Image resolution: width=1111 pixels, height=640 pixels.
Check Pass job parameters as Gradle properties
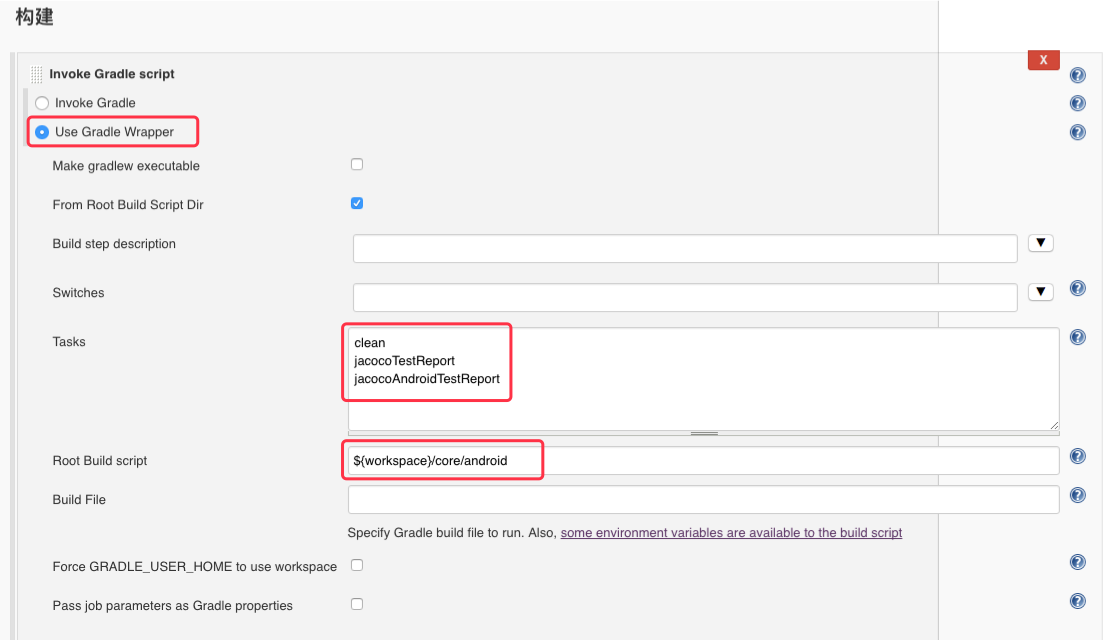[357, 604]
